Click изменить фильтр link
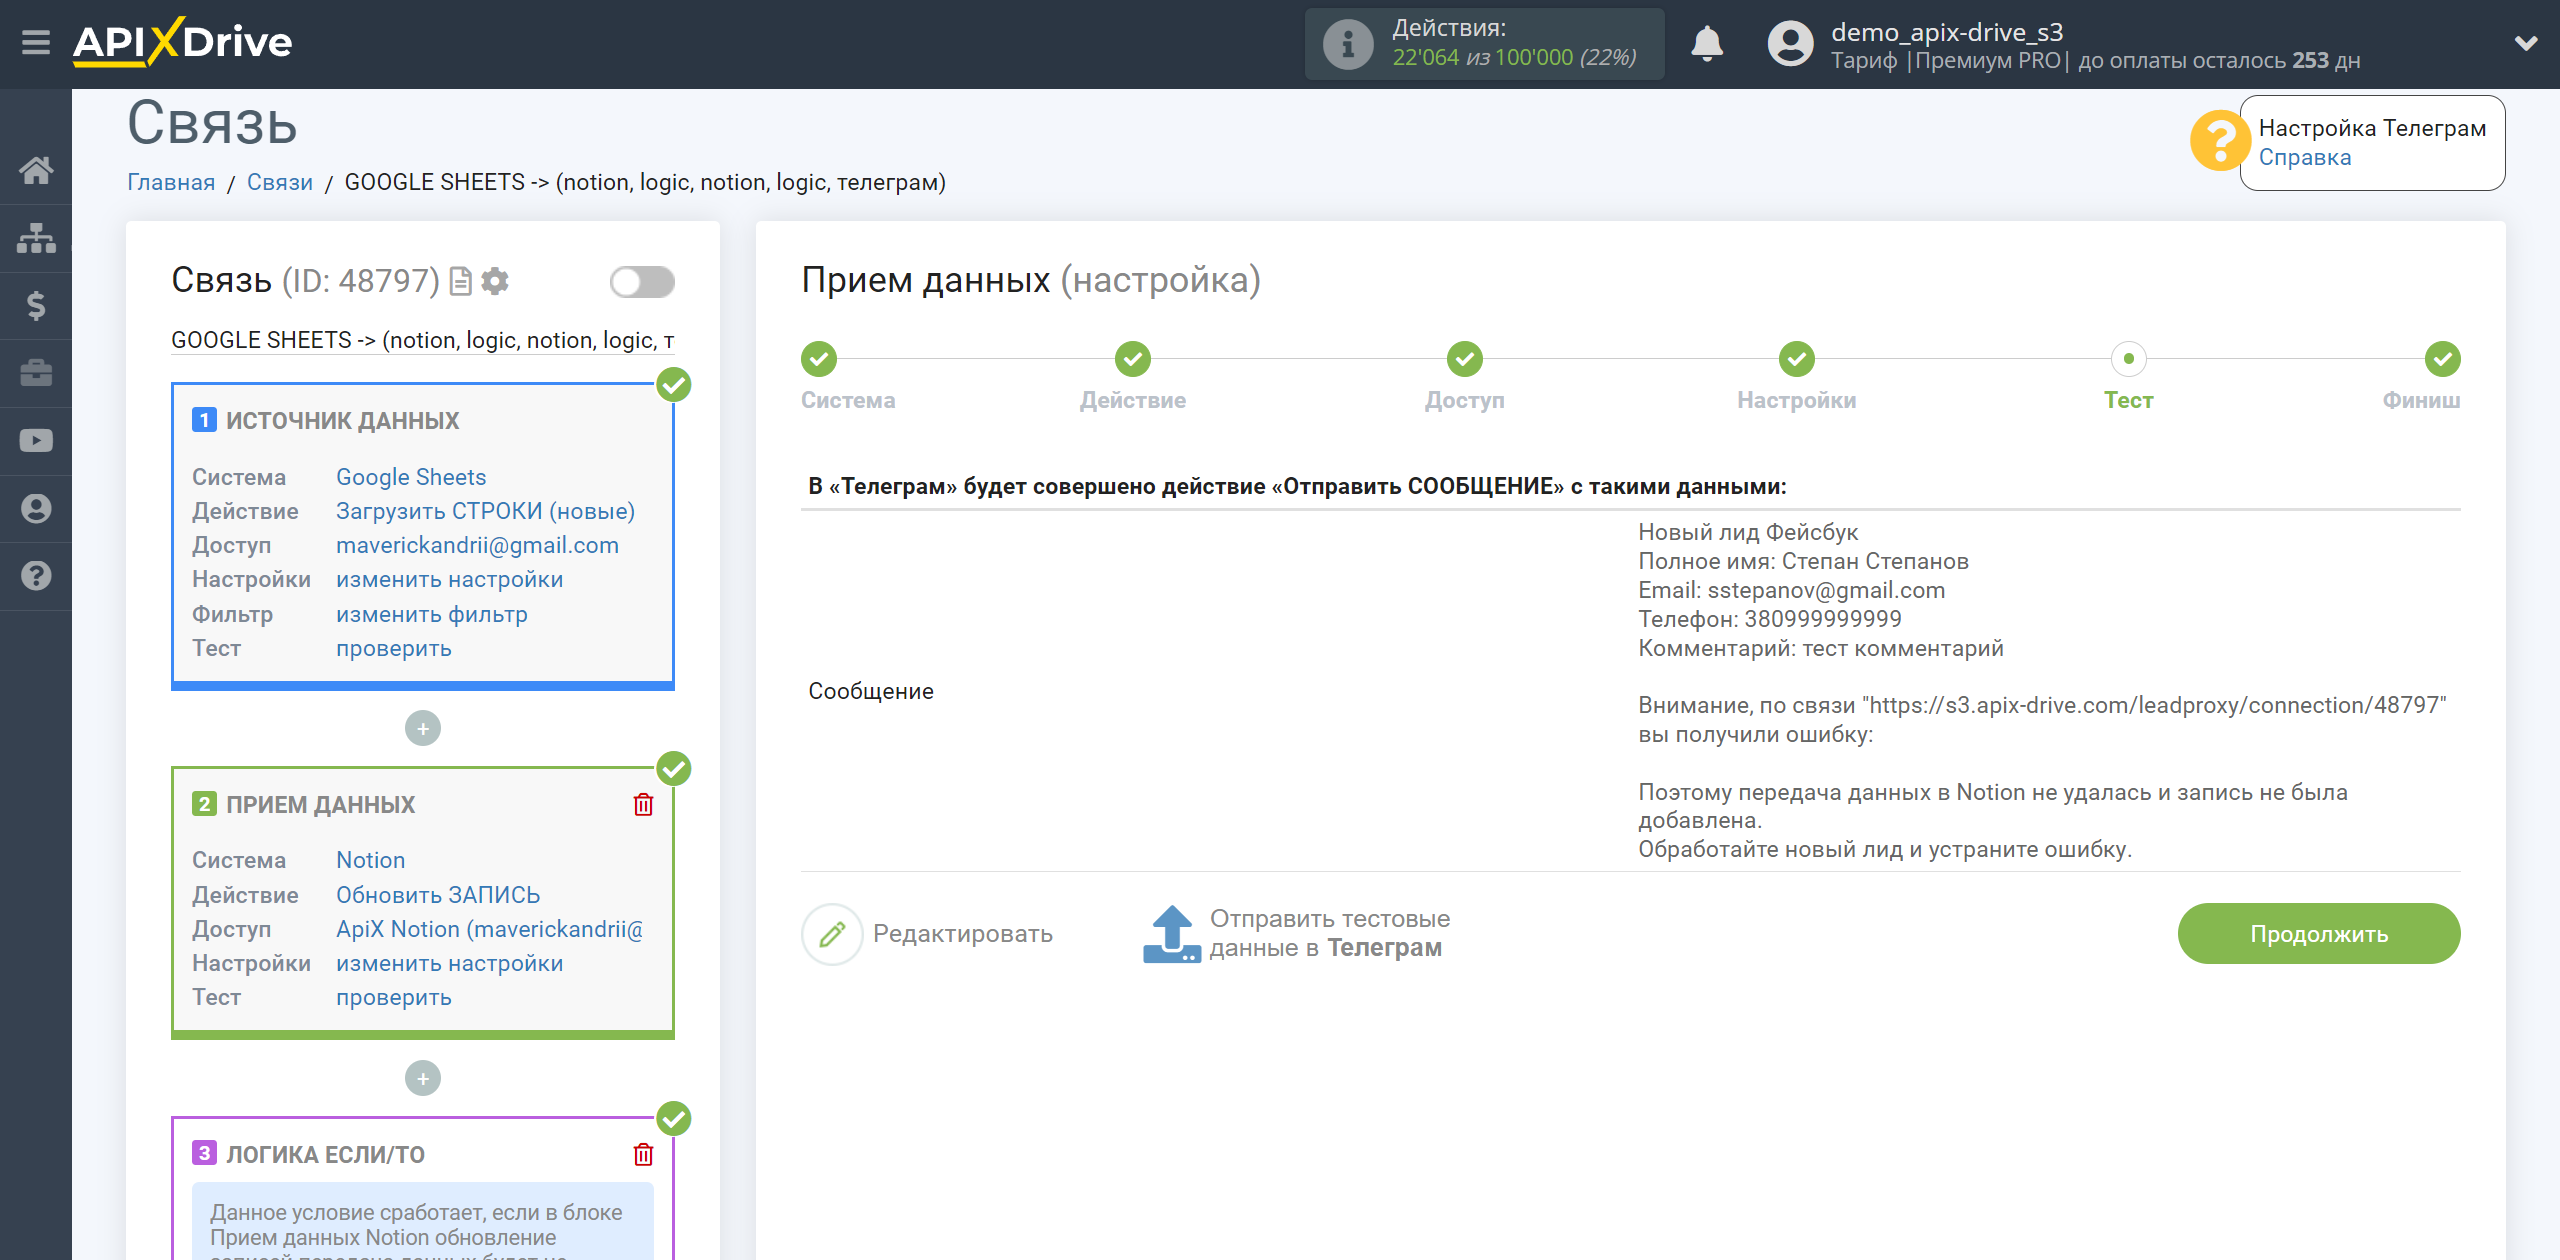Screen dimensions: 2560x1260 pyautogui.click(x=431, y=614)
